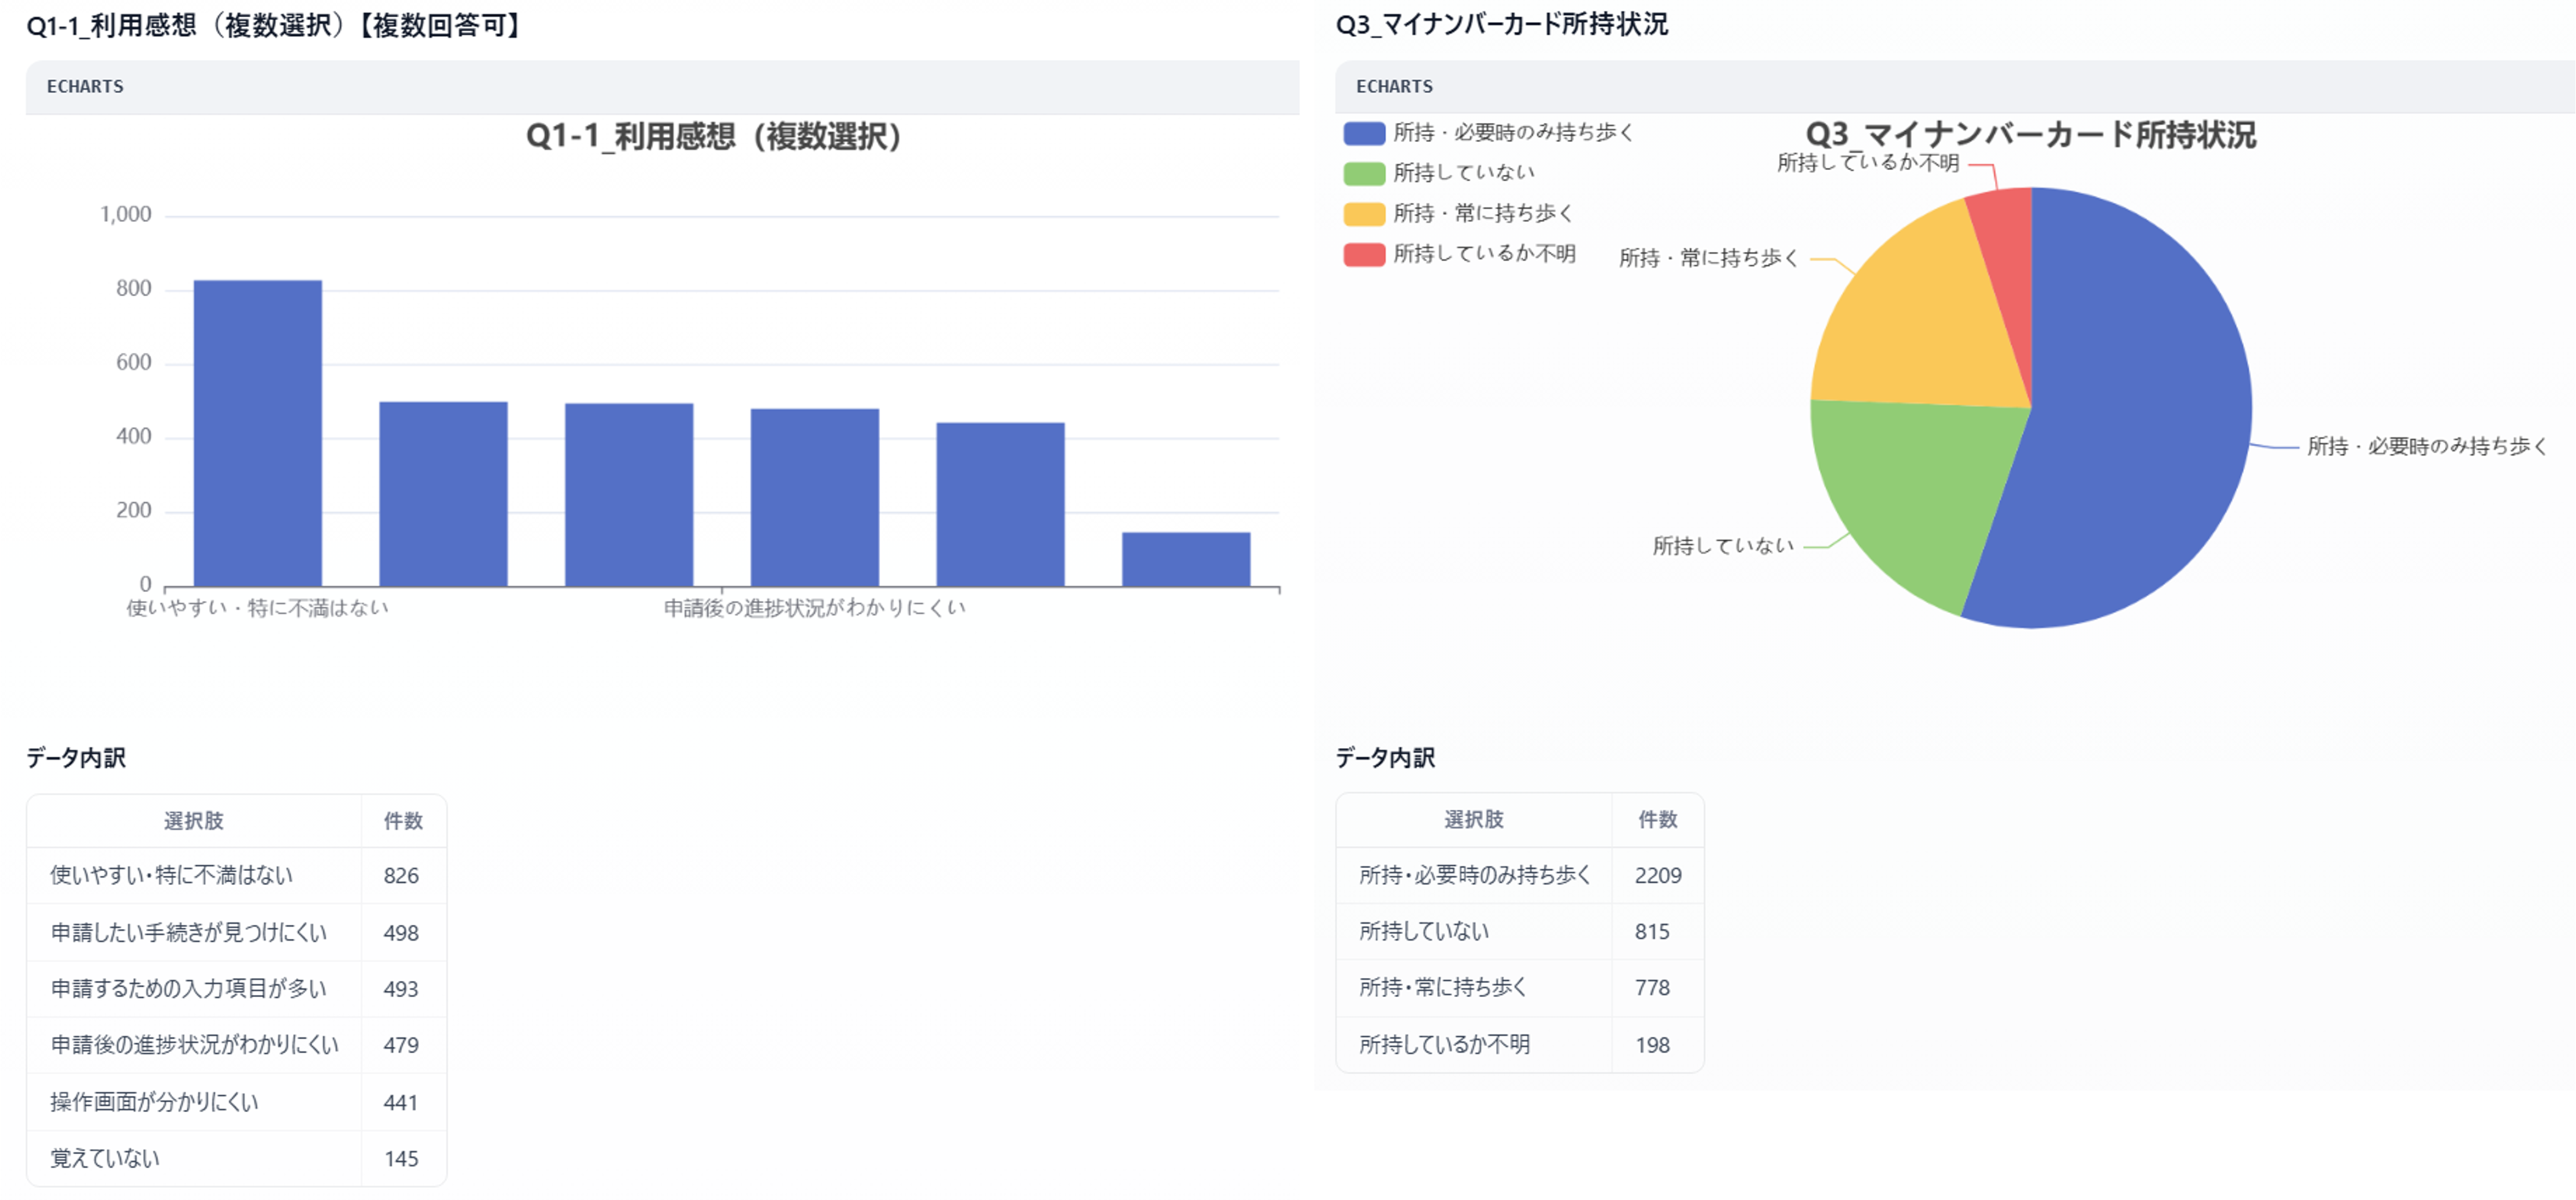Screen dimensions: 2576x1200
Task: Select table cell 申請後の進捗状況がわかりにくい
Action: (194, 1045)
